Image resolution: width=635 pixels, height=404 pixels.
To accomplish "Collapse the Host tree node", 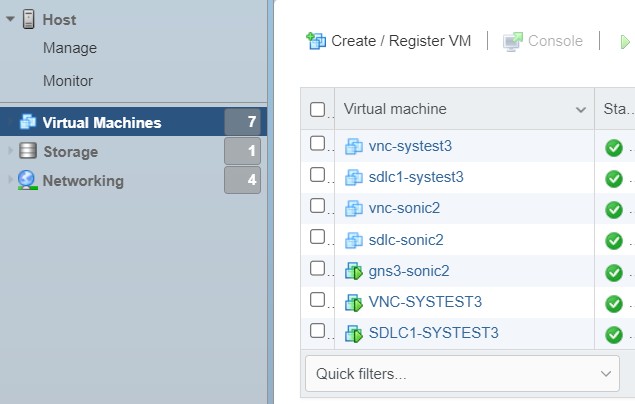I will [x=10, y=19].
